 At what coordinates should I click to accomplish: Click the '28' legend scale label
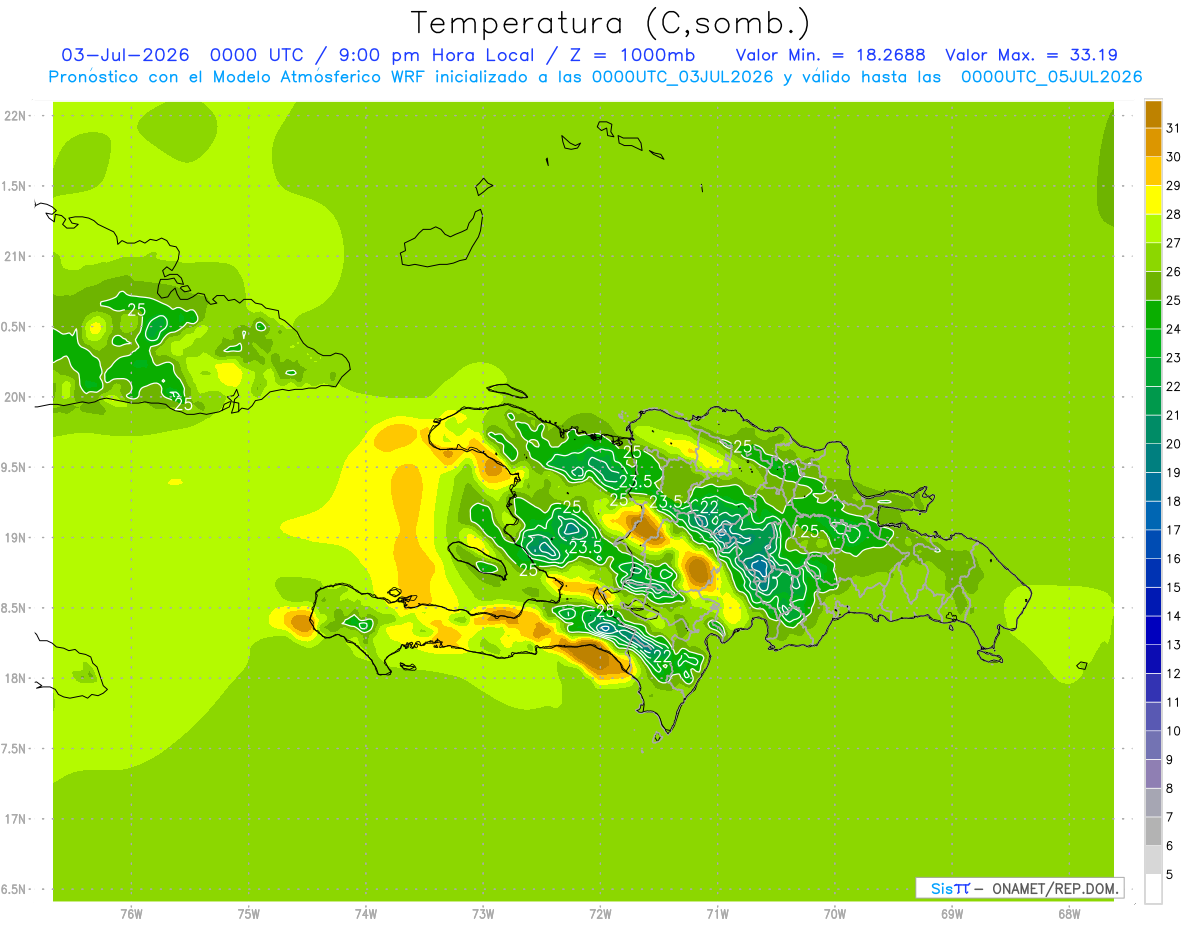pyautogui.click(x=1174, y=214)
